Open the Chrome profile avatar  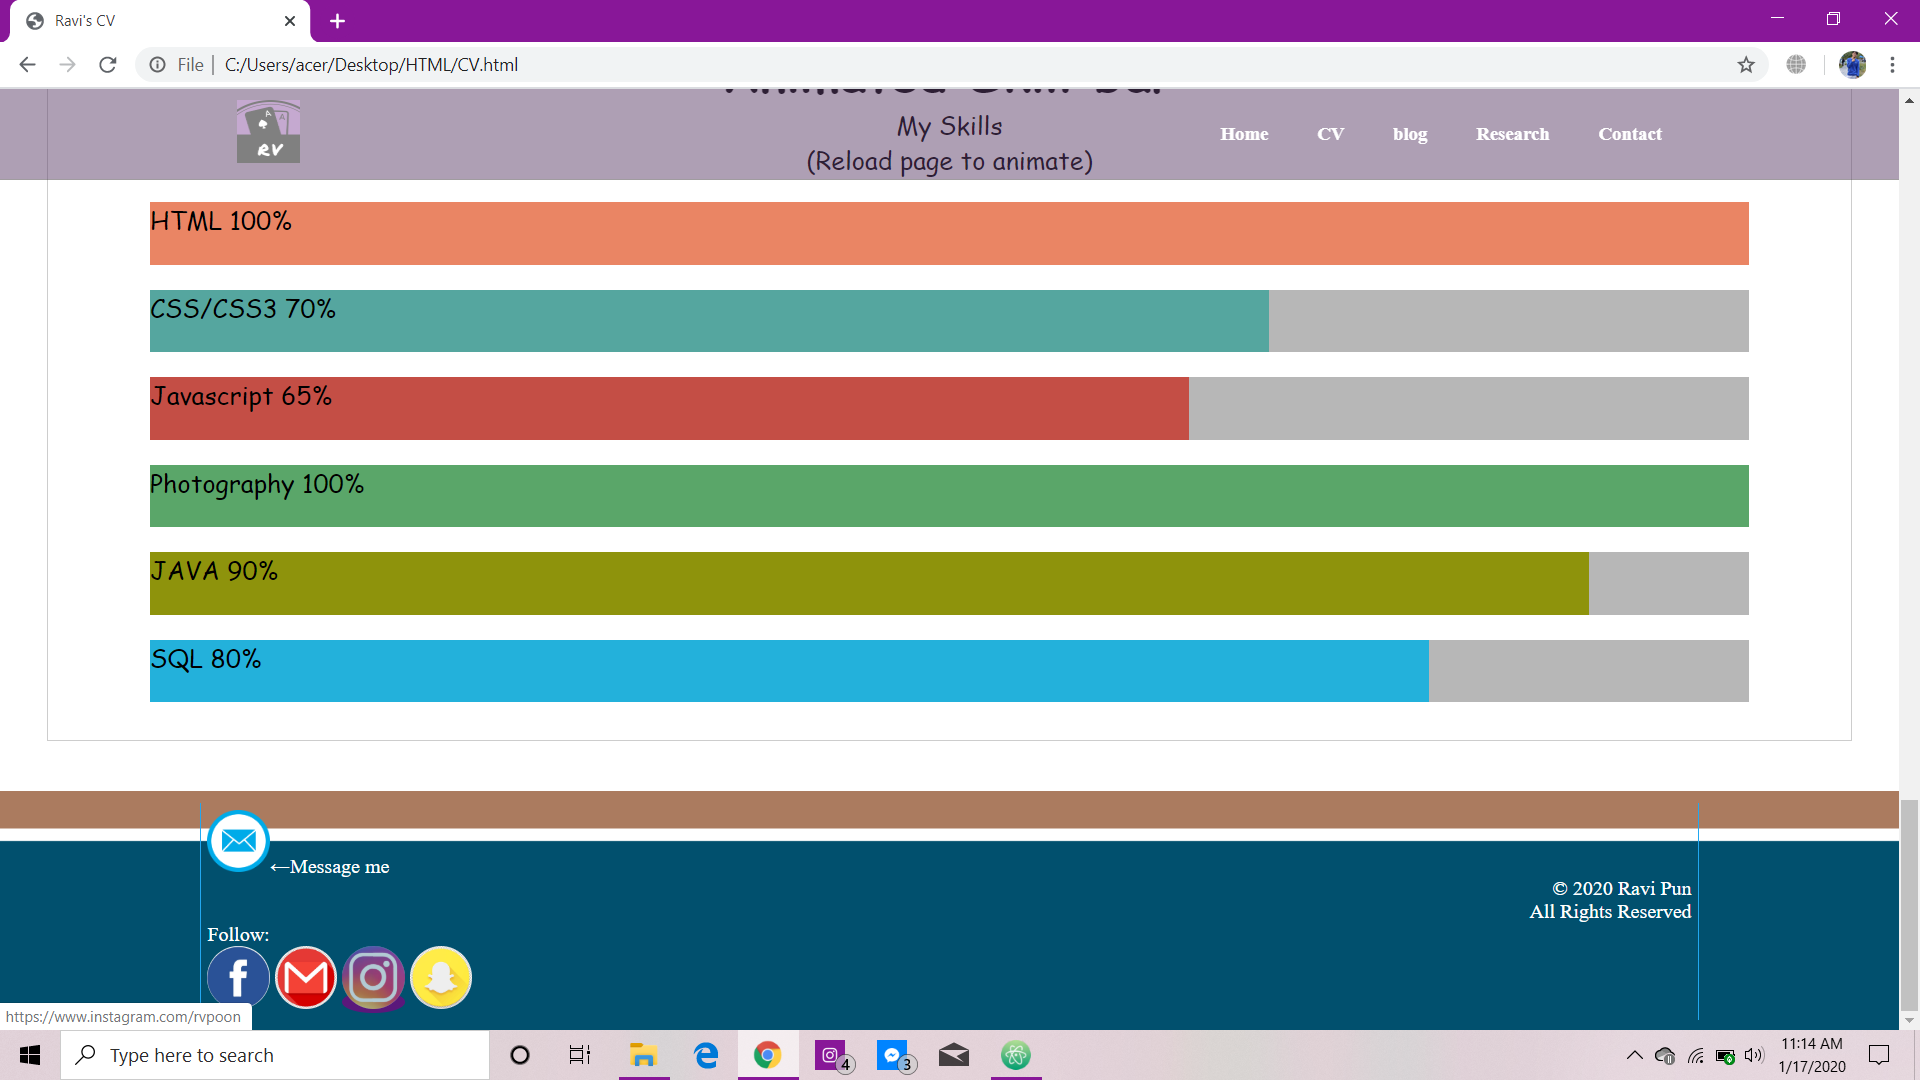tap(1852, 65)
